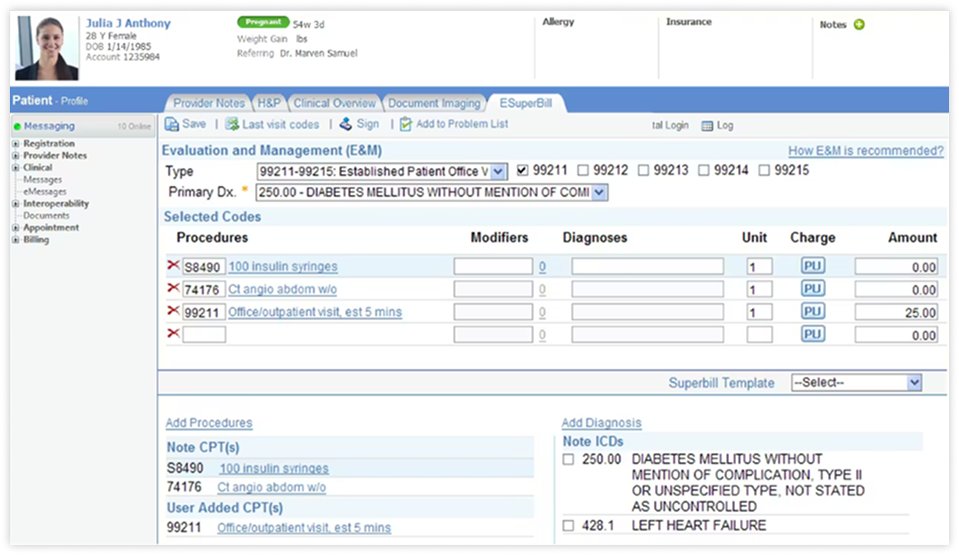Click the green add Notes plus icon
The width and height of the screenshot is (959, 555).
click(x=859, y=24)
